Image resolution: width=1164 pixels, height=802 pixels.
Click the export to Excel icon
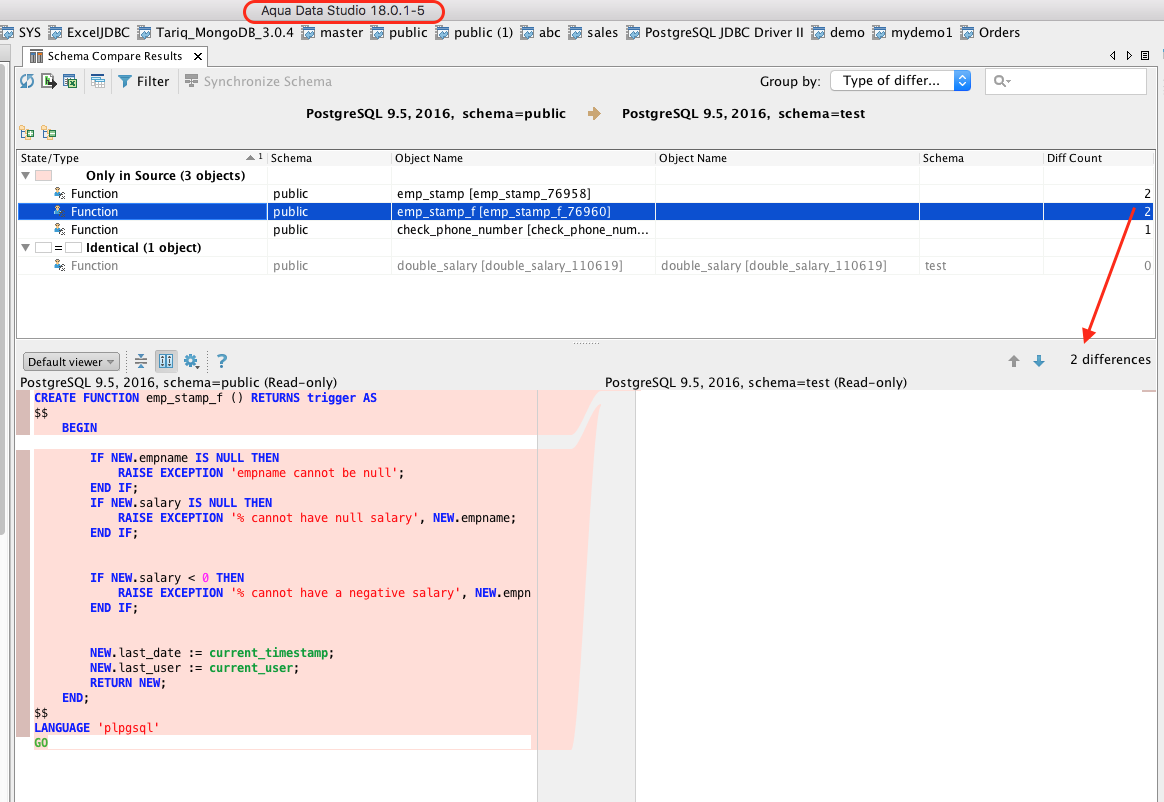click(71, 81)
